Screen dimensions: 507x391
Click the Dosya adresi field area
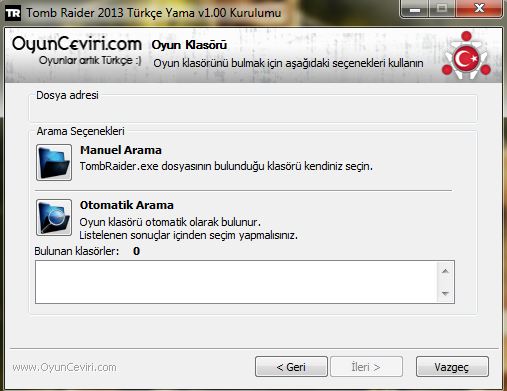253,108
